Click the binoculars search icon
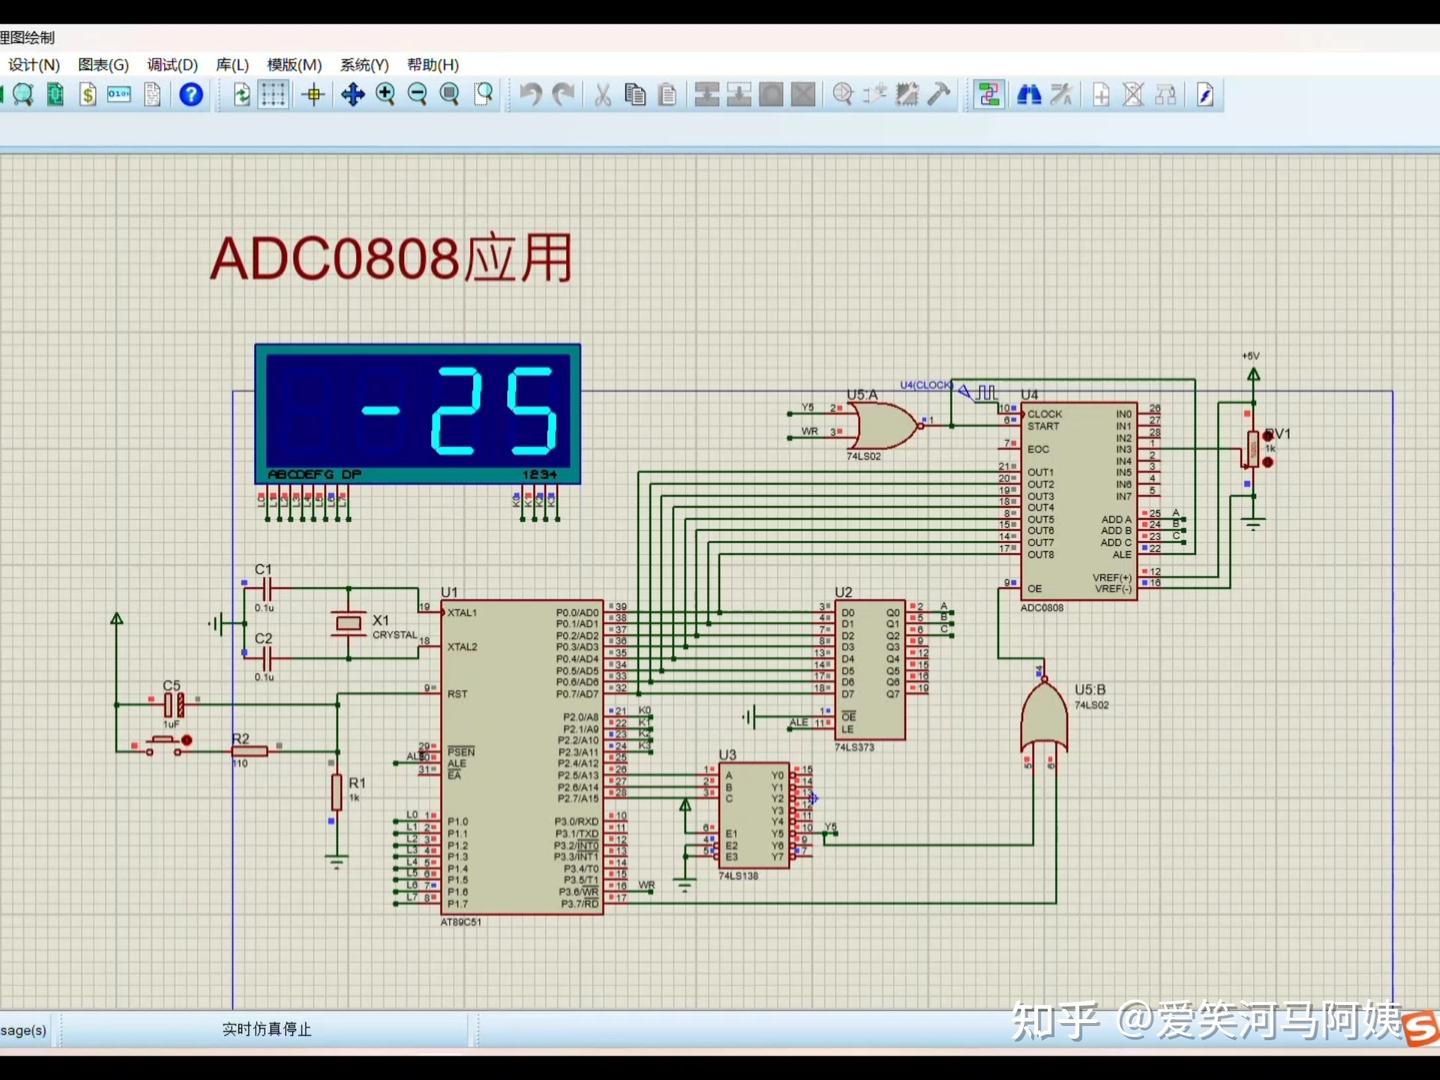The image size is (1440, 1080). [1029, 95]
